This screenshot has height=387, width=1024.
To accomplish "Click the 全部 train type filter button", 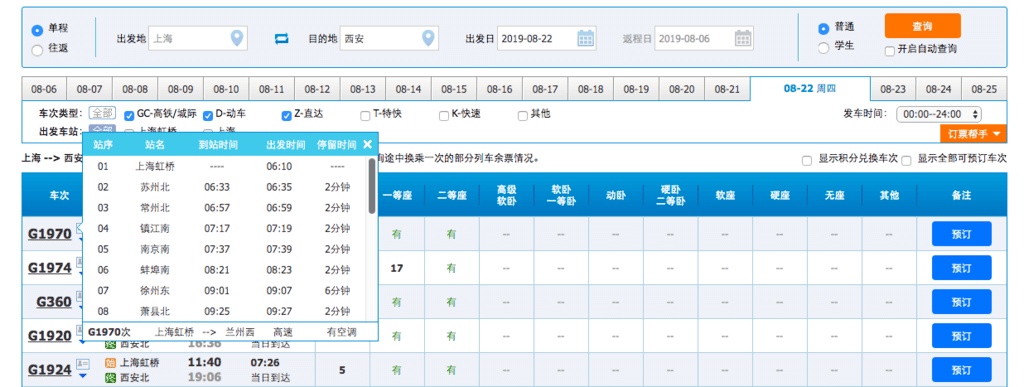I will click(x=101, y=114).
